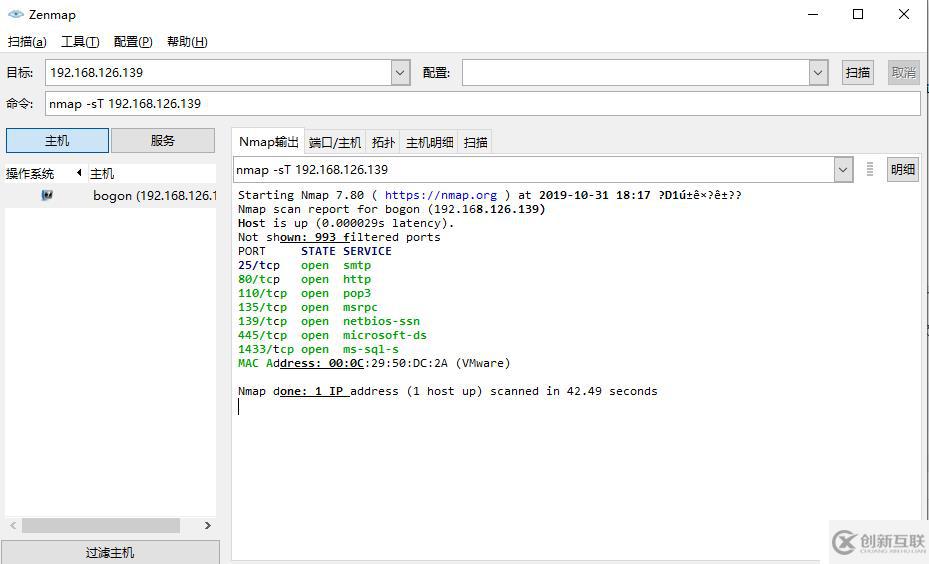Open the 扫描(a) menu
The width and height of the screenshot is (929, 564).
pyautogui.click(x=27, y=41)
